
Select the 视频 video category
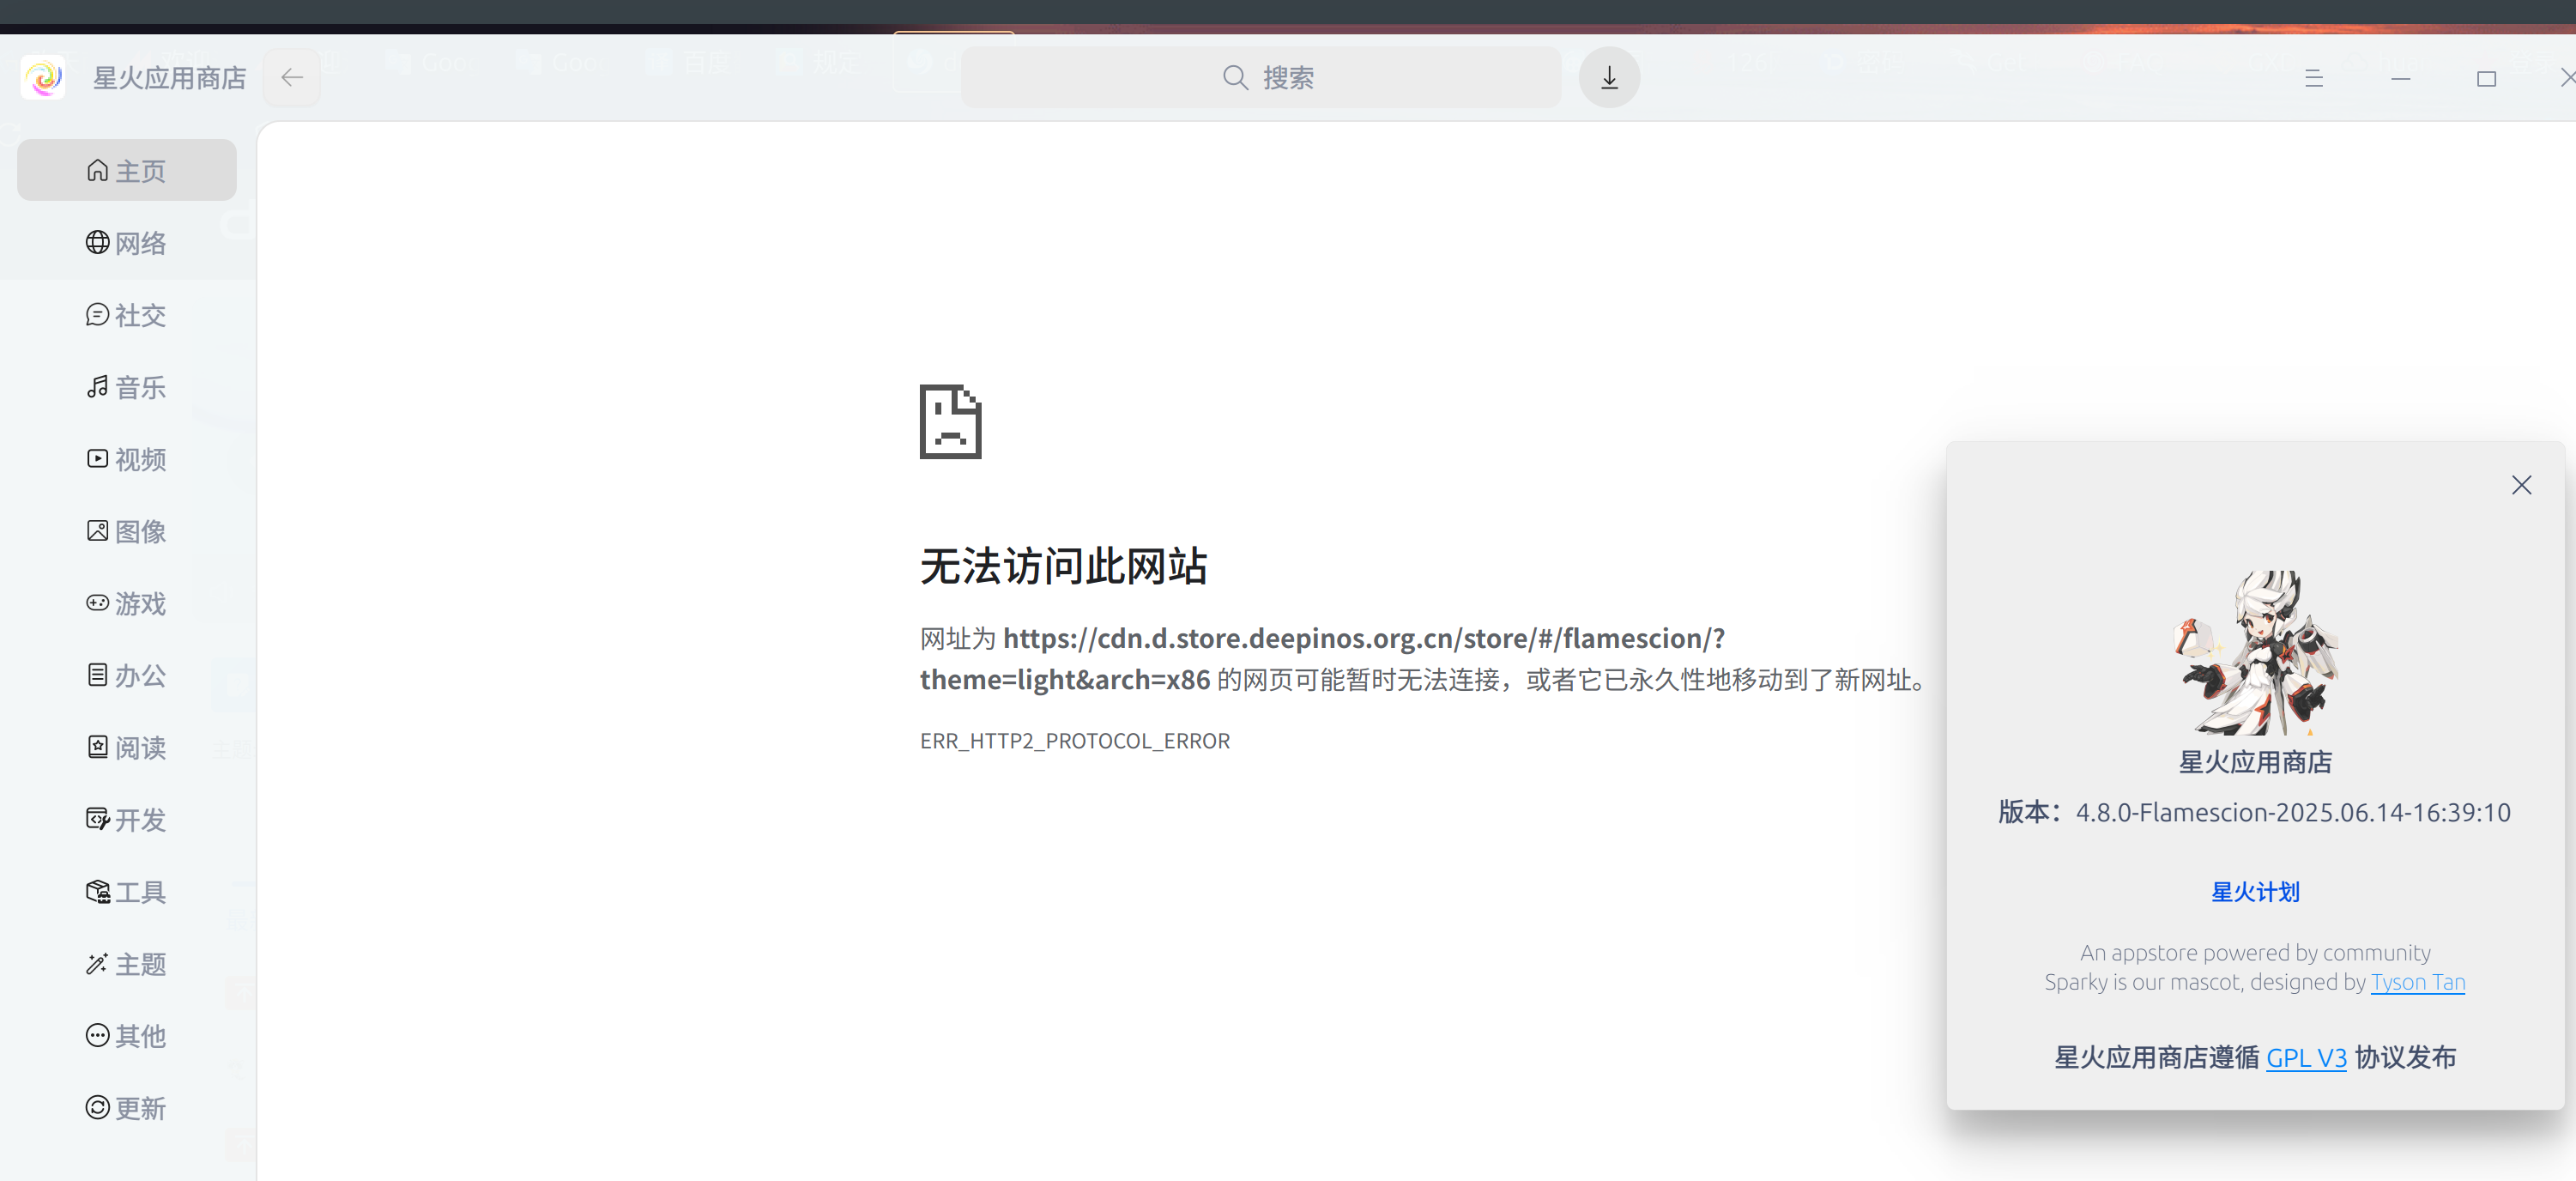(x=127, y=459)
